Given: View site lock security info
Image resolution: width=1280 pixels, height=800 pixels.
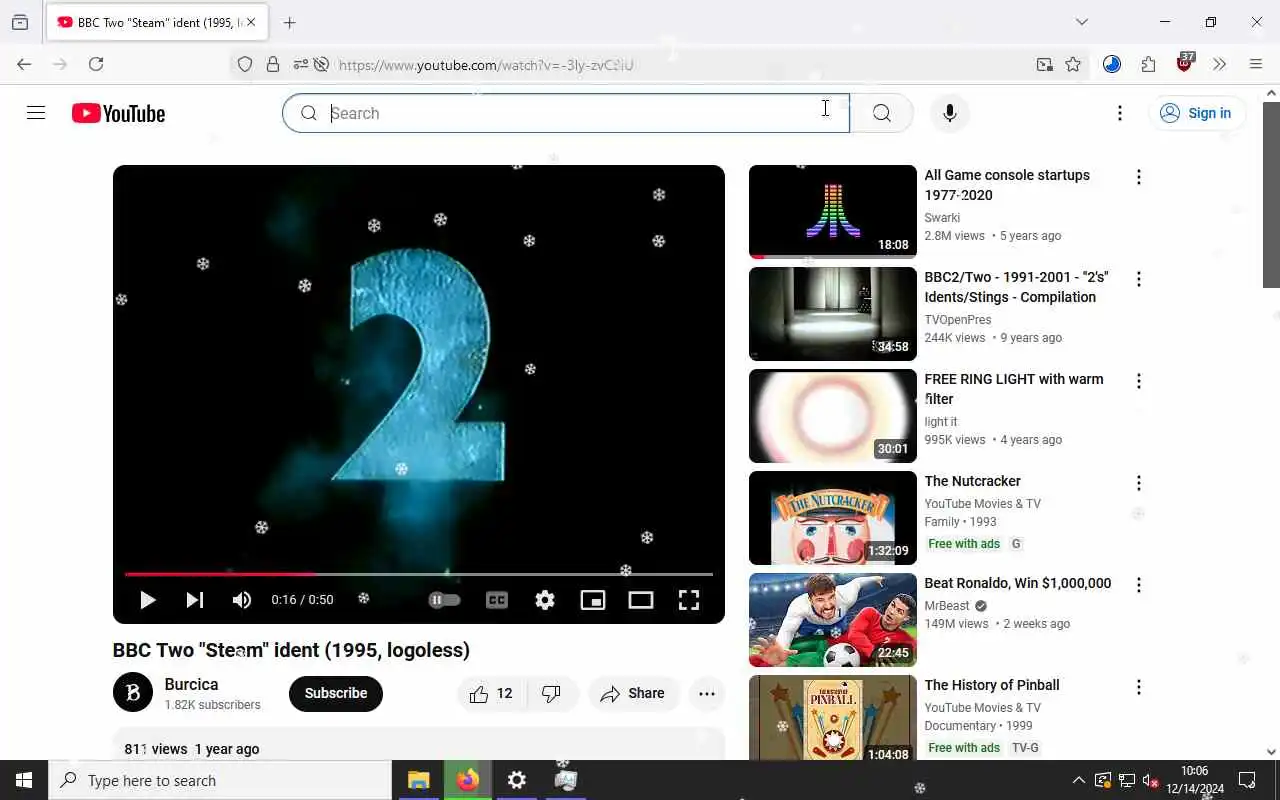Looking at the screenshot, I should coord(272,65).
